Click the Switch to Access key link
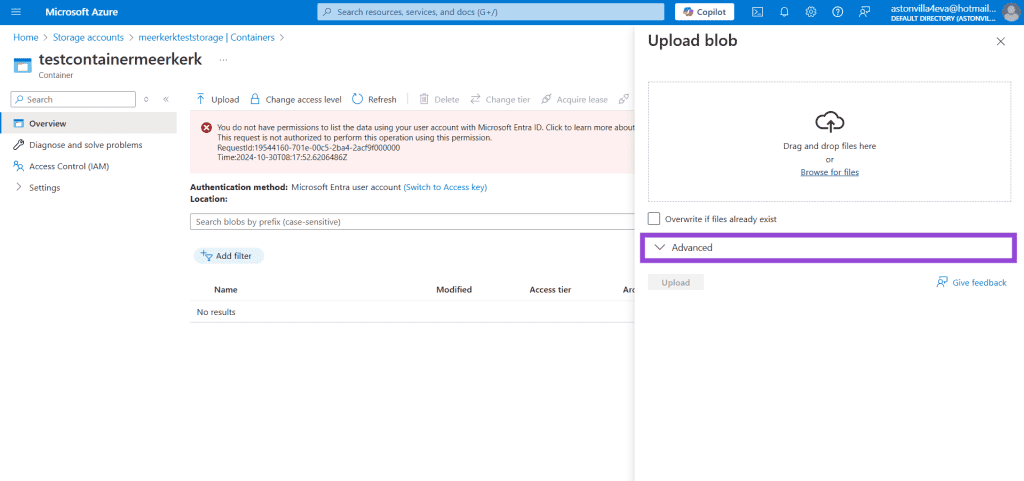 (x=445, y=187)
